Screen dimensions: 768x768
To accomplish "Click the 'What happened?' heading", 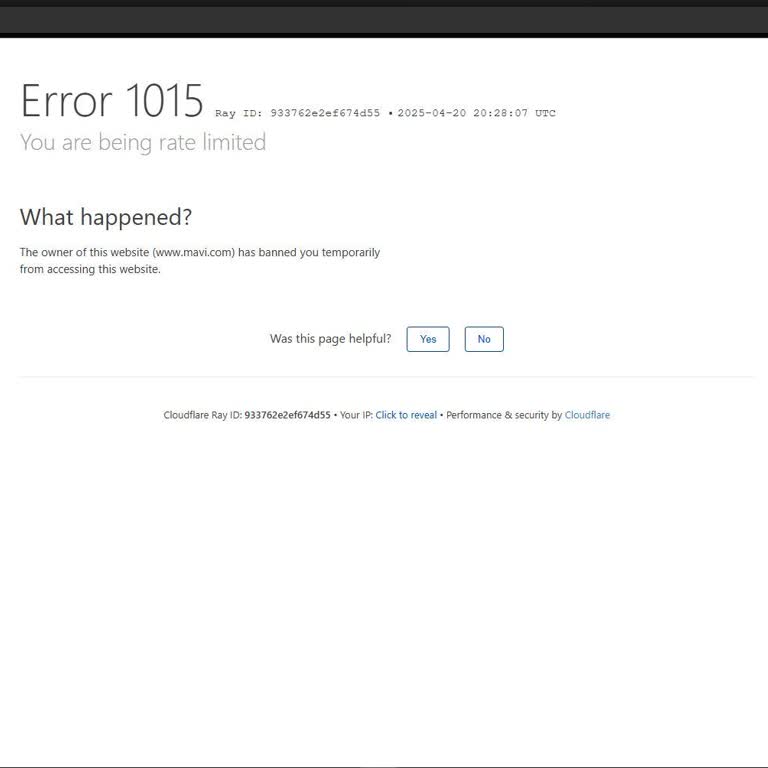I will coord(106,217).
